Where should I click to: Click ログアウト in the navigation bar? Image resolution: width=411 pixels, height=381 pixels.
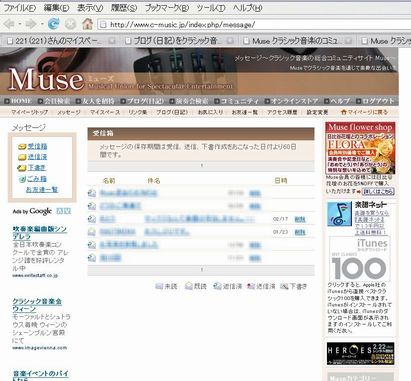[375, 101]
